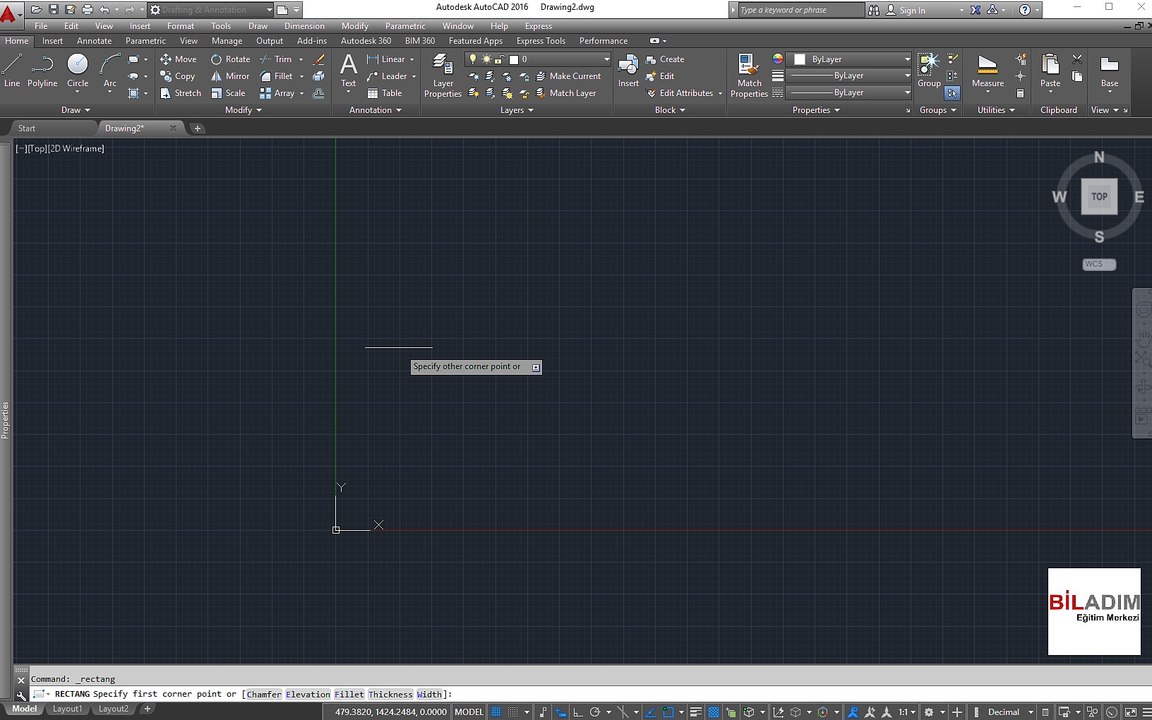Toggle lineweight display in status bar

pyautogui.click(x=696, y=712)
